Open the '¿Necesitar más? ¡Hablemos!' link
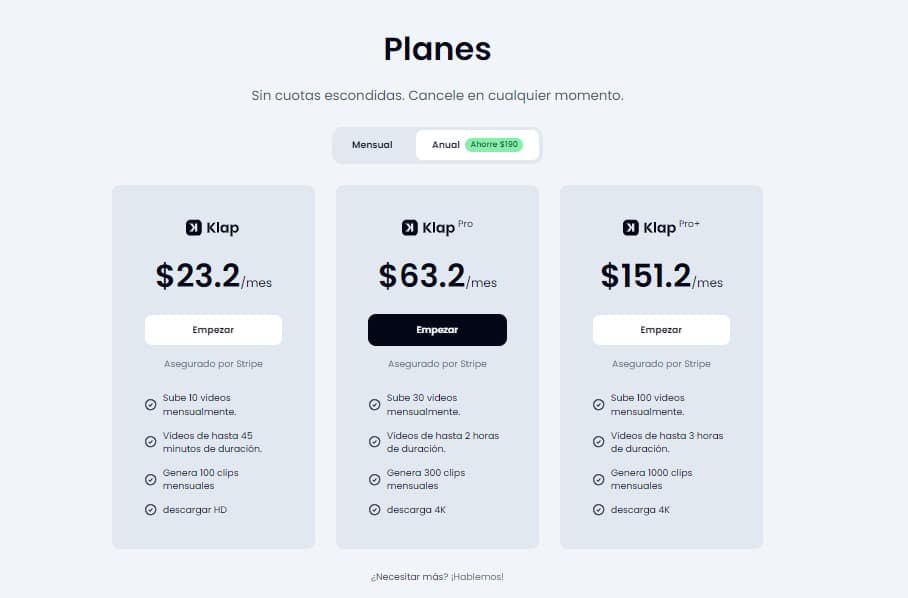 click(437, 577)
